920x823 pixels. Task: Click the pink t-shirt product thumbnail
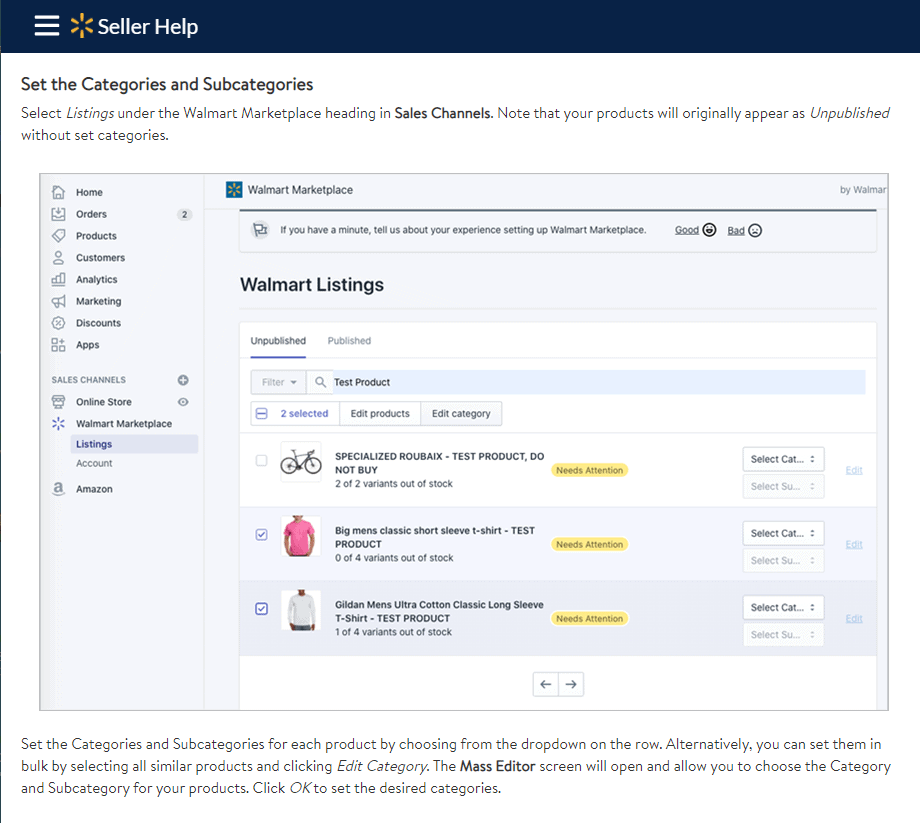[301, 536]
